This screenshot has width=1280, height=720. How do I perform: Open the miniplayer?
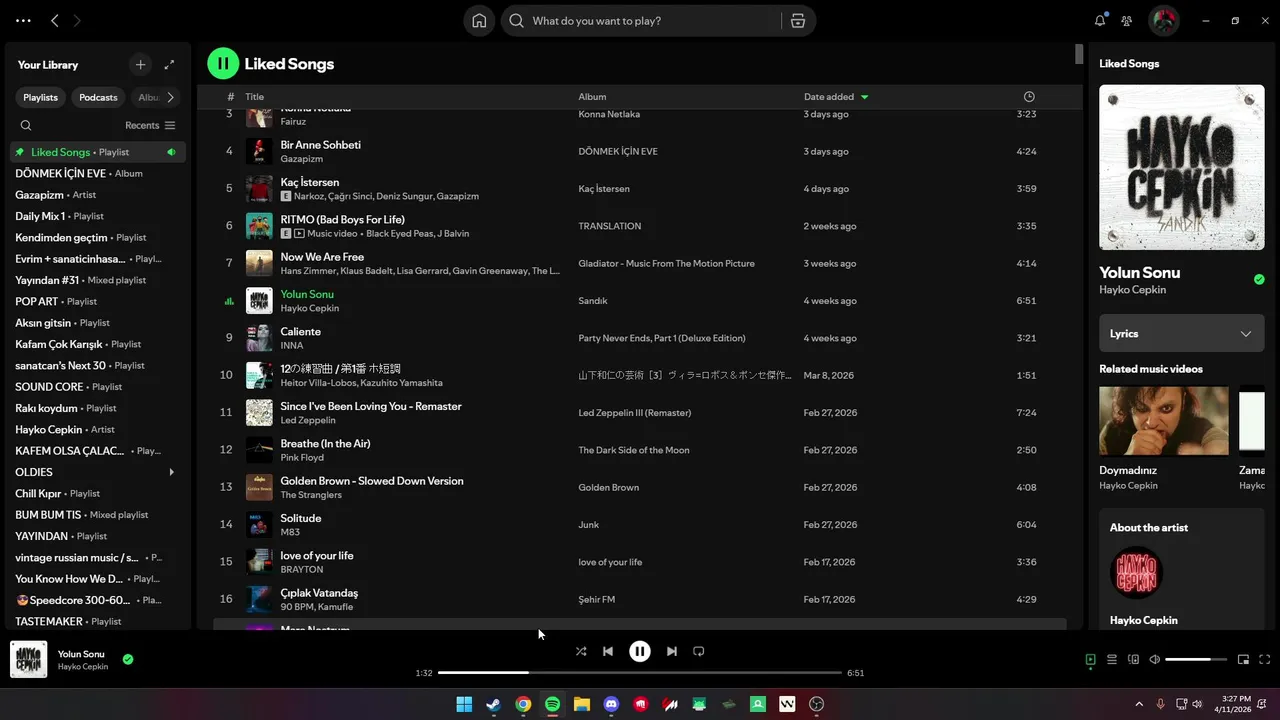[x=1243, y=659]
